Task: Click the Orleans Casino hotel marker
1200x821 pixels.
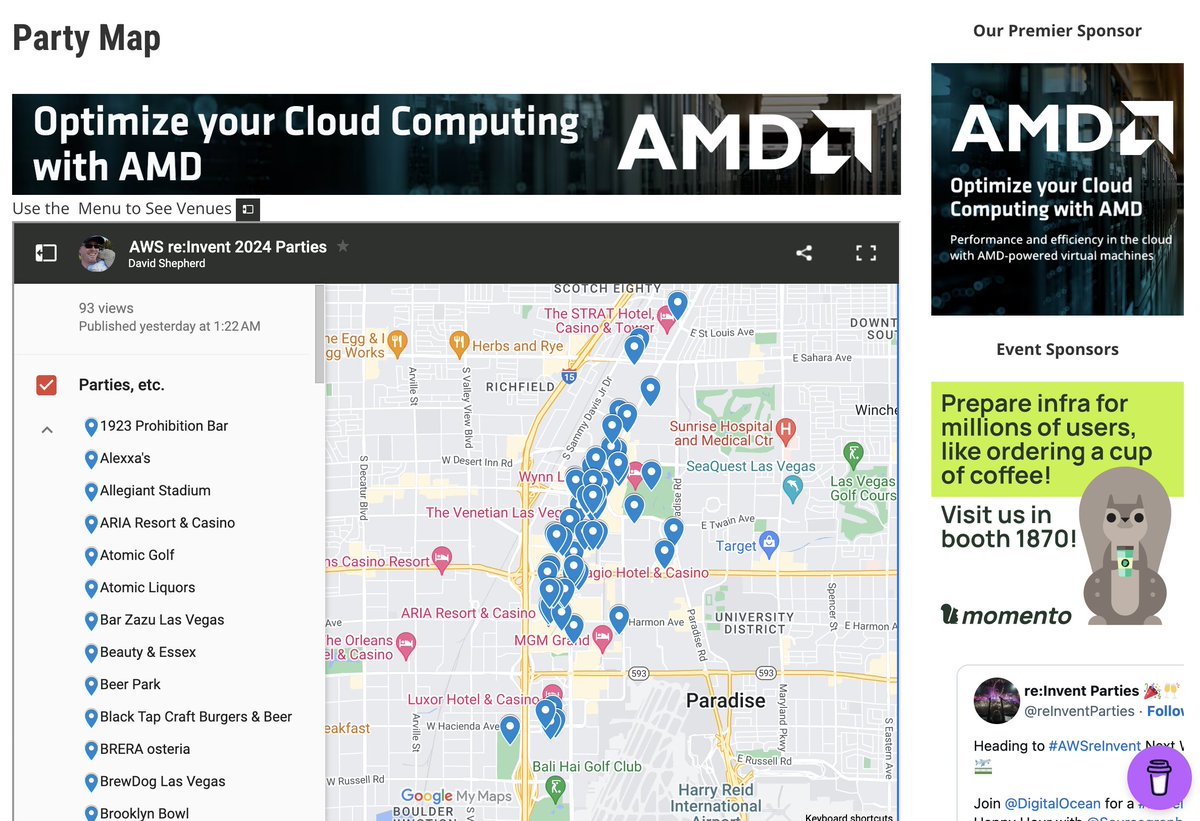Action: [405, 647]
